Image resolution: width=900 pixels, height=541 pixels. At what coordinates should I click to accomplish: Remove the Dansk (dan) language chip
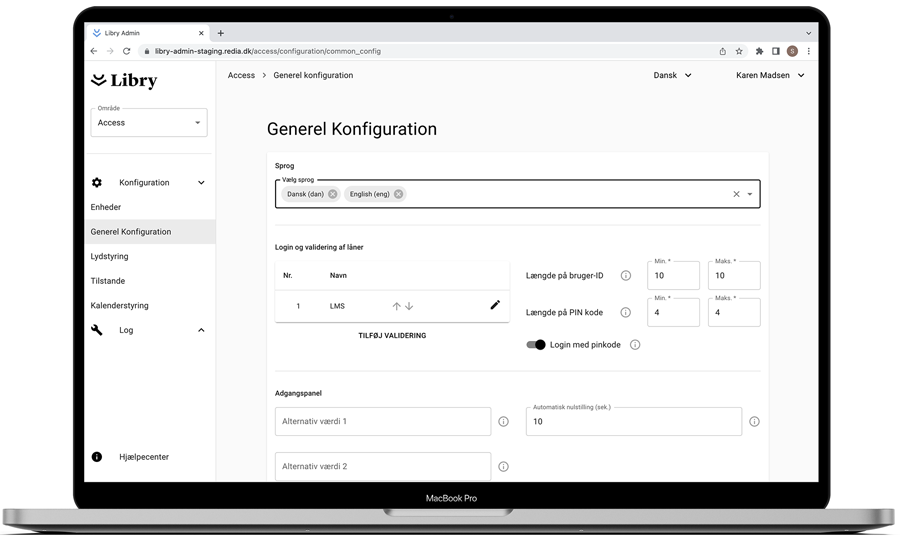[x=333, y=194]
